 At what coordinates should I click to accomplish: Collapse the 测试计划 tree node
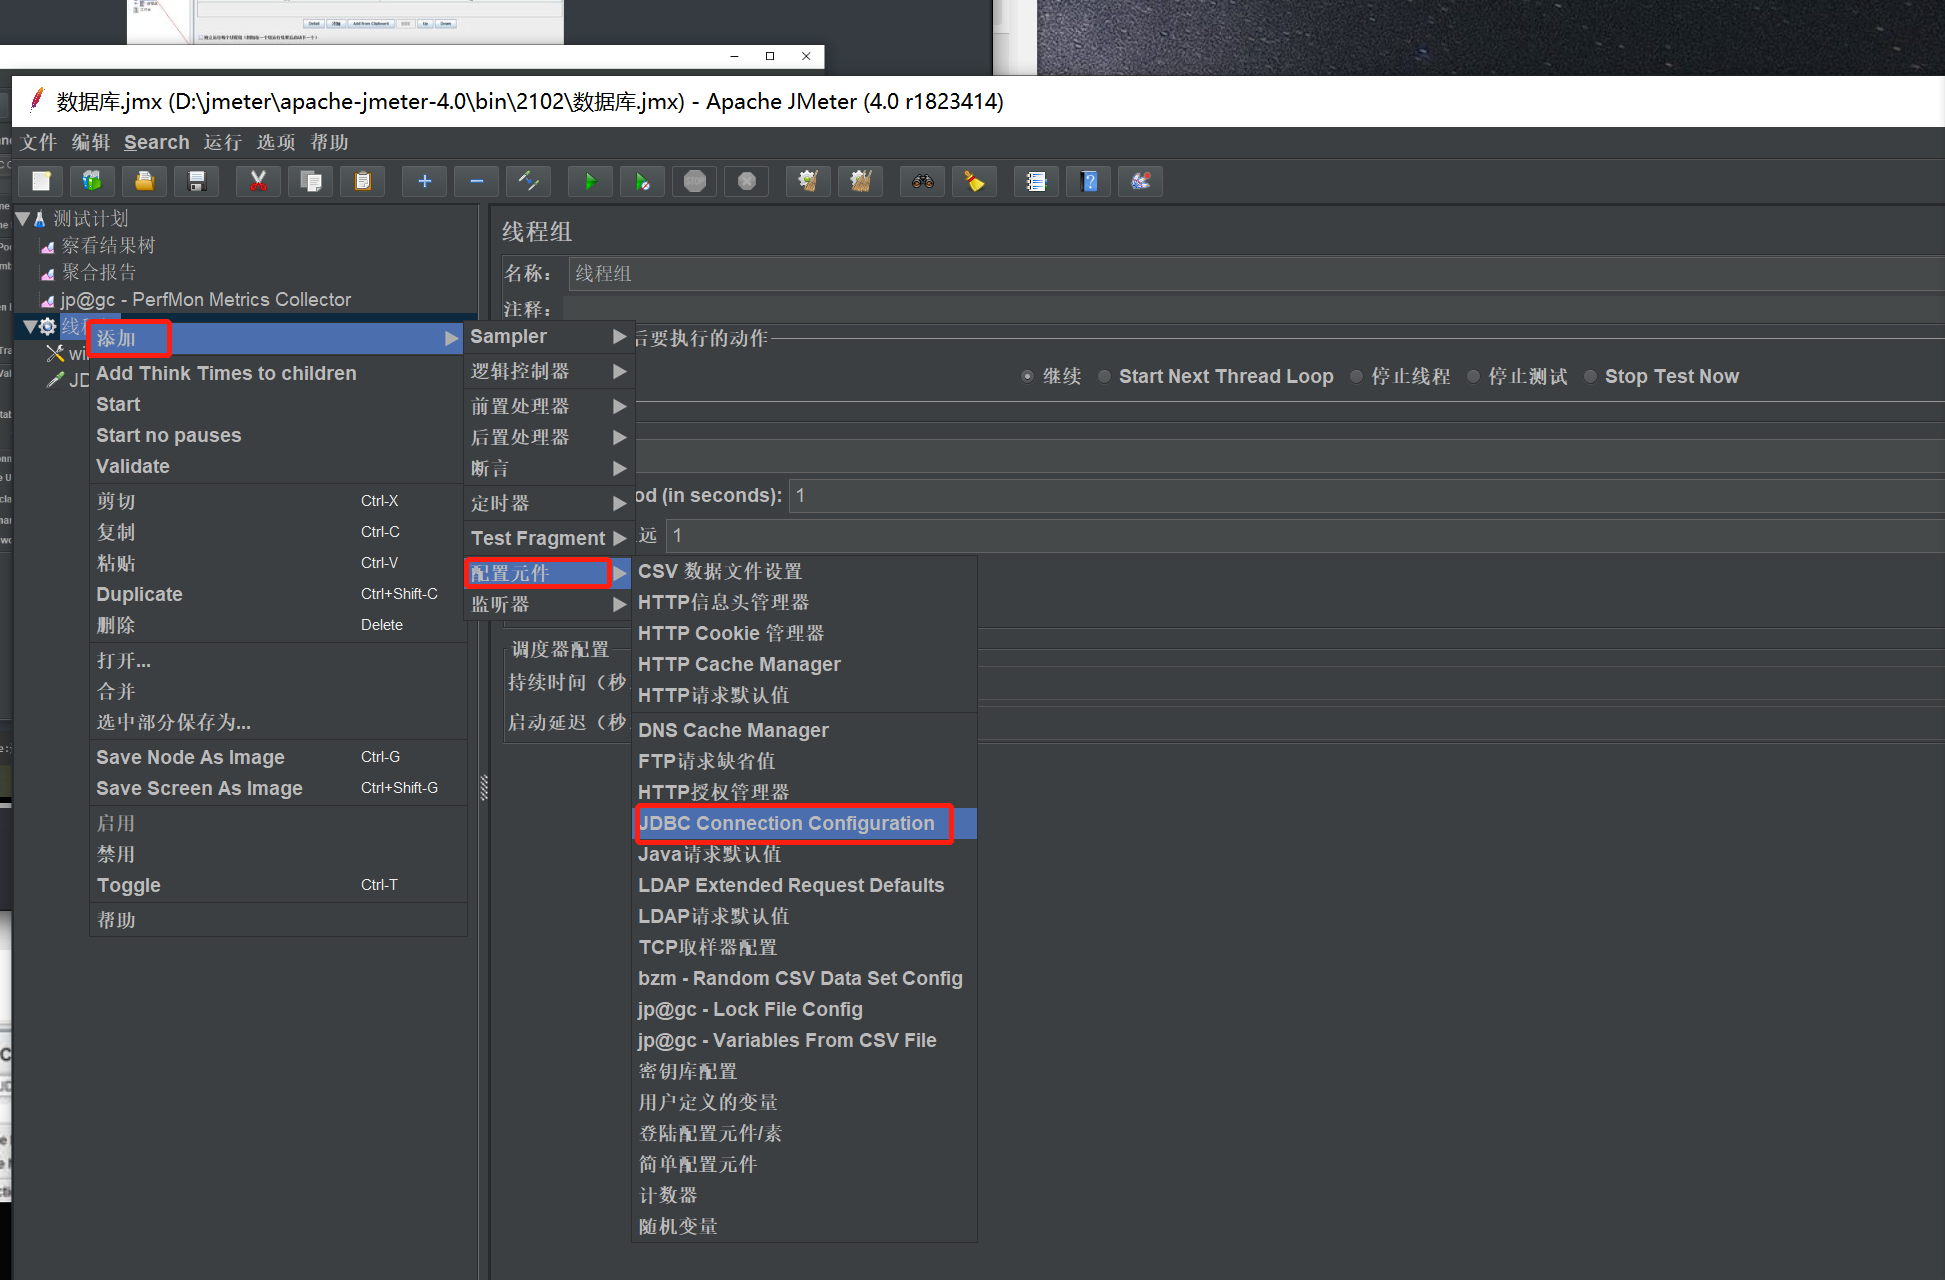tap(23, 218)
